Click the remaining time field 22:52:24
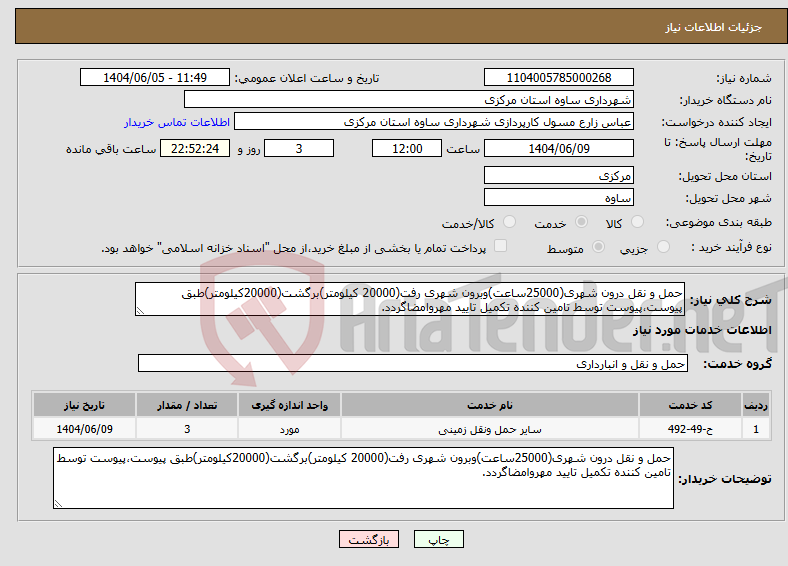Screen dimensions: 788x566 click(x=195, y=148)
